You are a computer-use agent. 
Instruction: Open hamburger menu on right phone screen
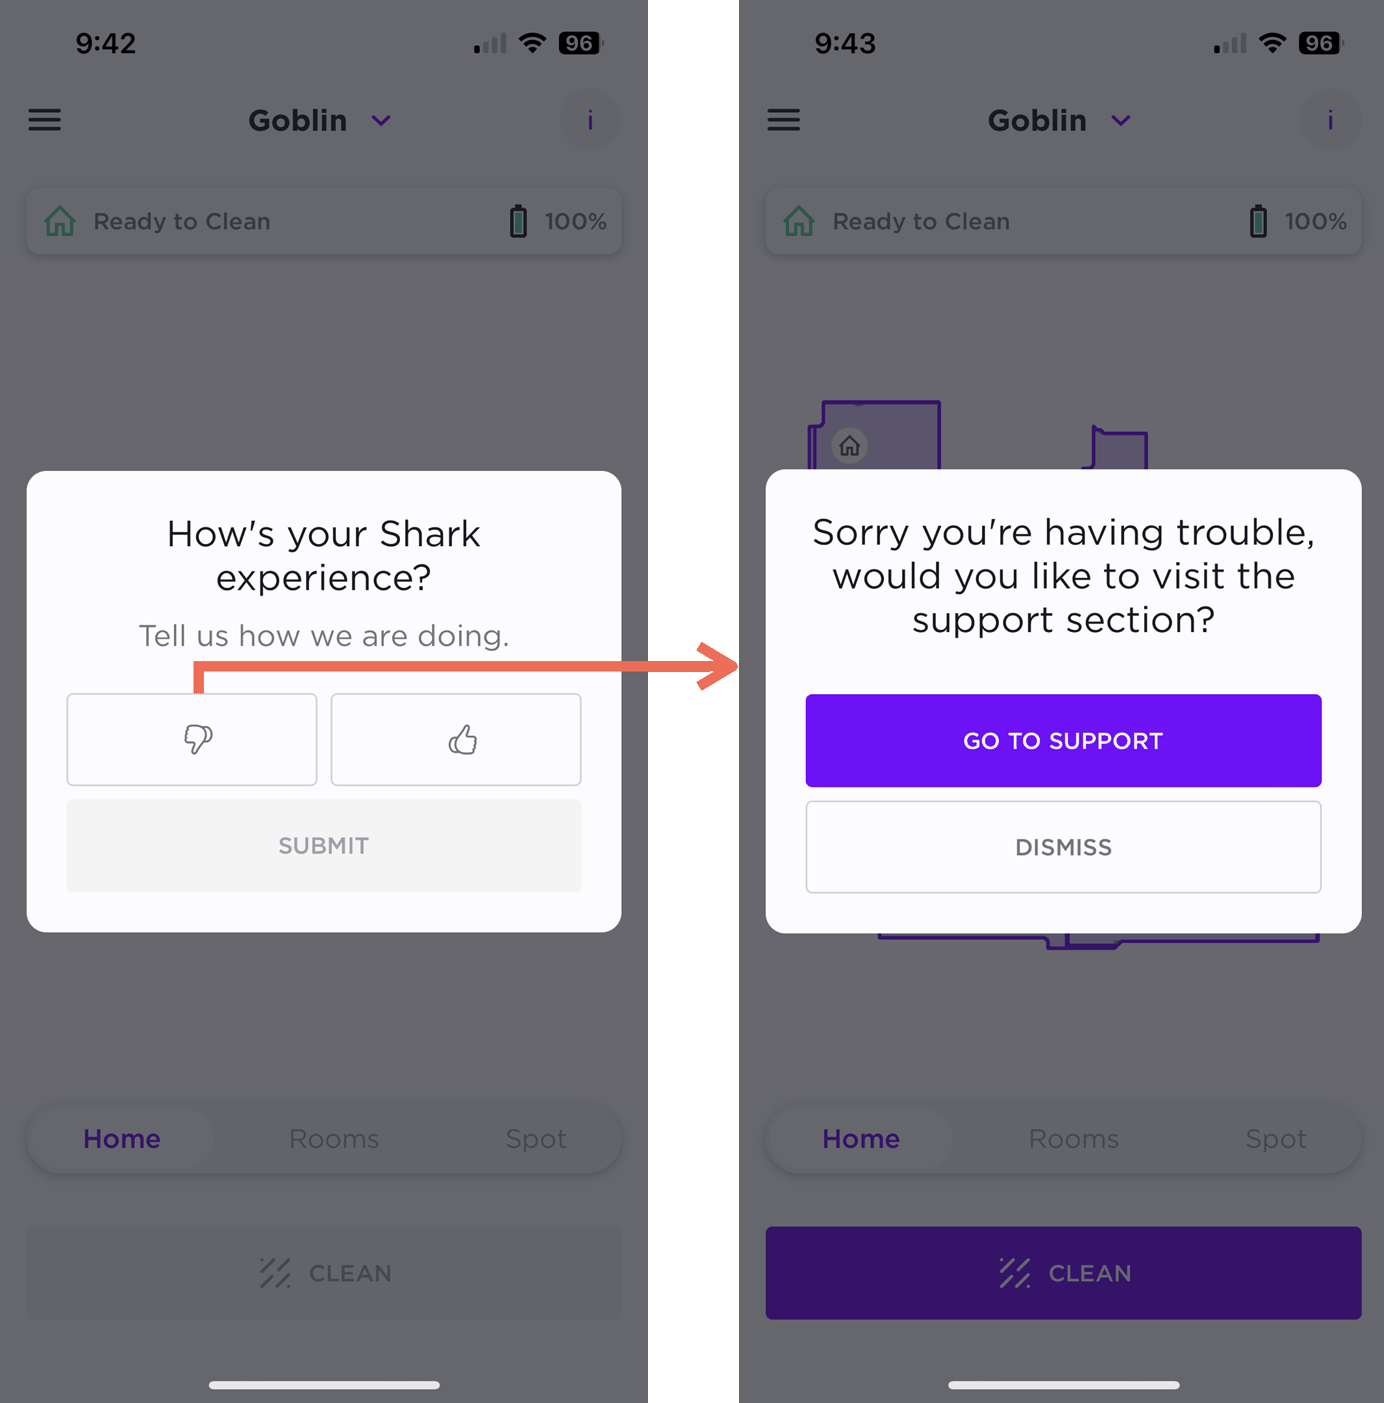click(784, 120)
